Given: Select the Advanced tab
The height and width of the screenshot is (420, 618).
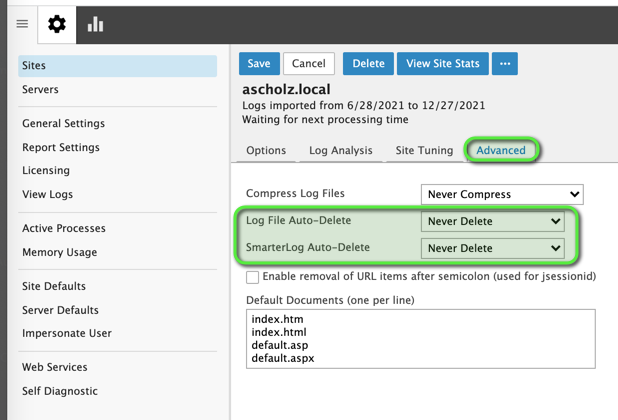Looking at the screenshot, I should [x=501, y=150].
